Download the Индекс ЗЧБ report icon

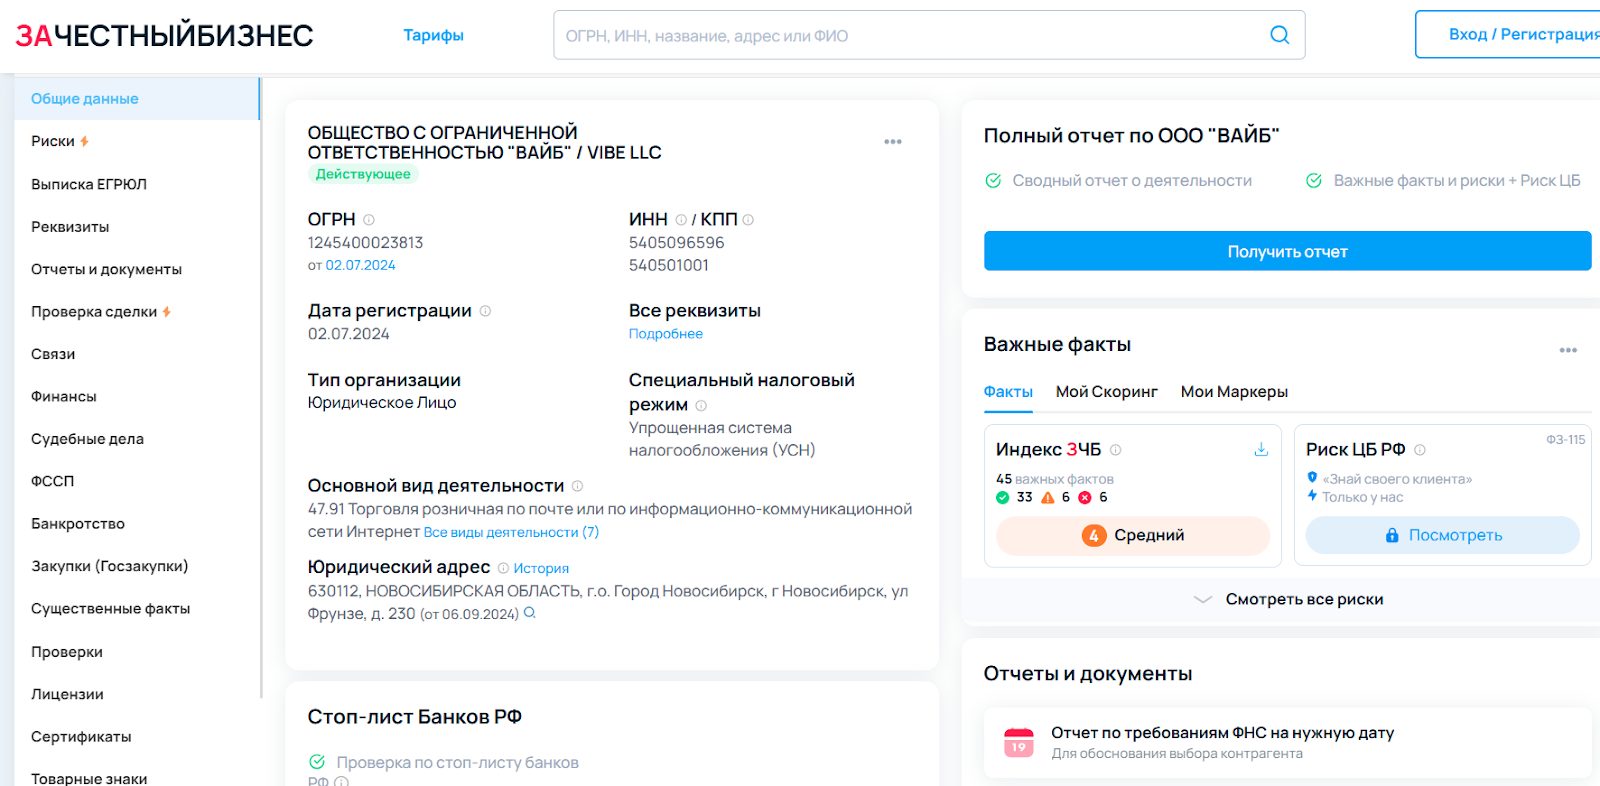click(1261, 450)
